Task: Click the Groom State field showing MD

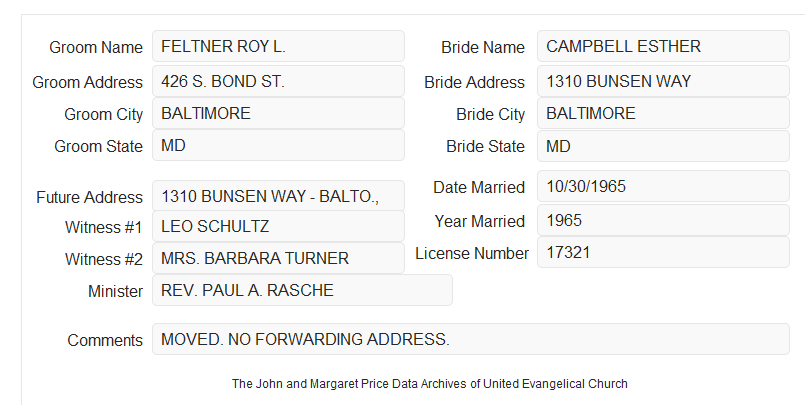Action: [278, 145]
